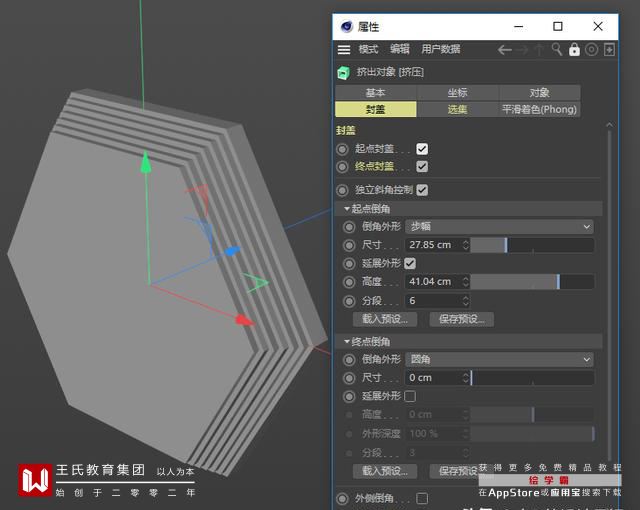
Task: Switch to the 平滑着色(Phong) tab
Action: coord(540,109)
